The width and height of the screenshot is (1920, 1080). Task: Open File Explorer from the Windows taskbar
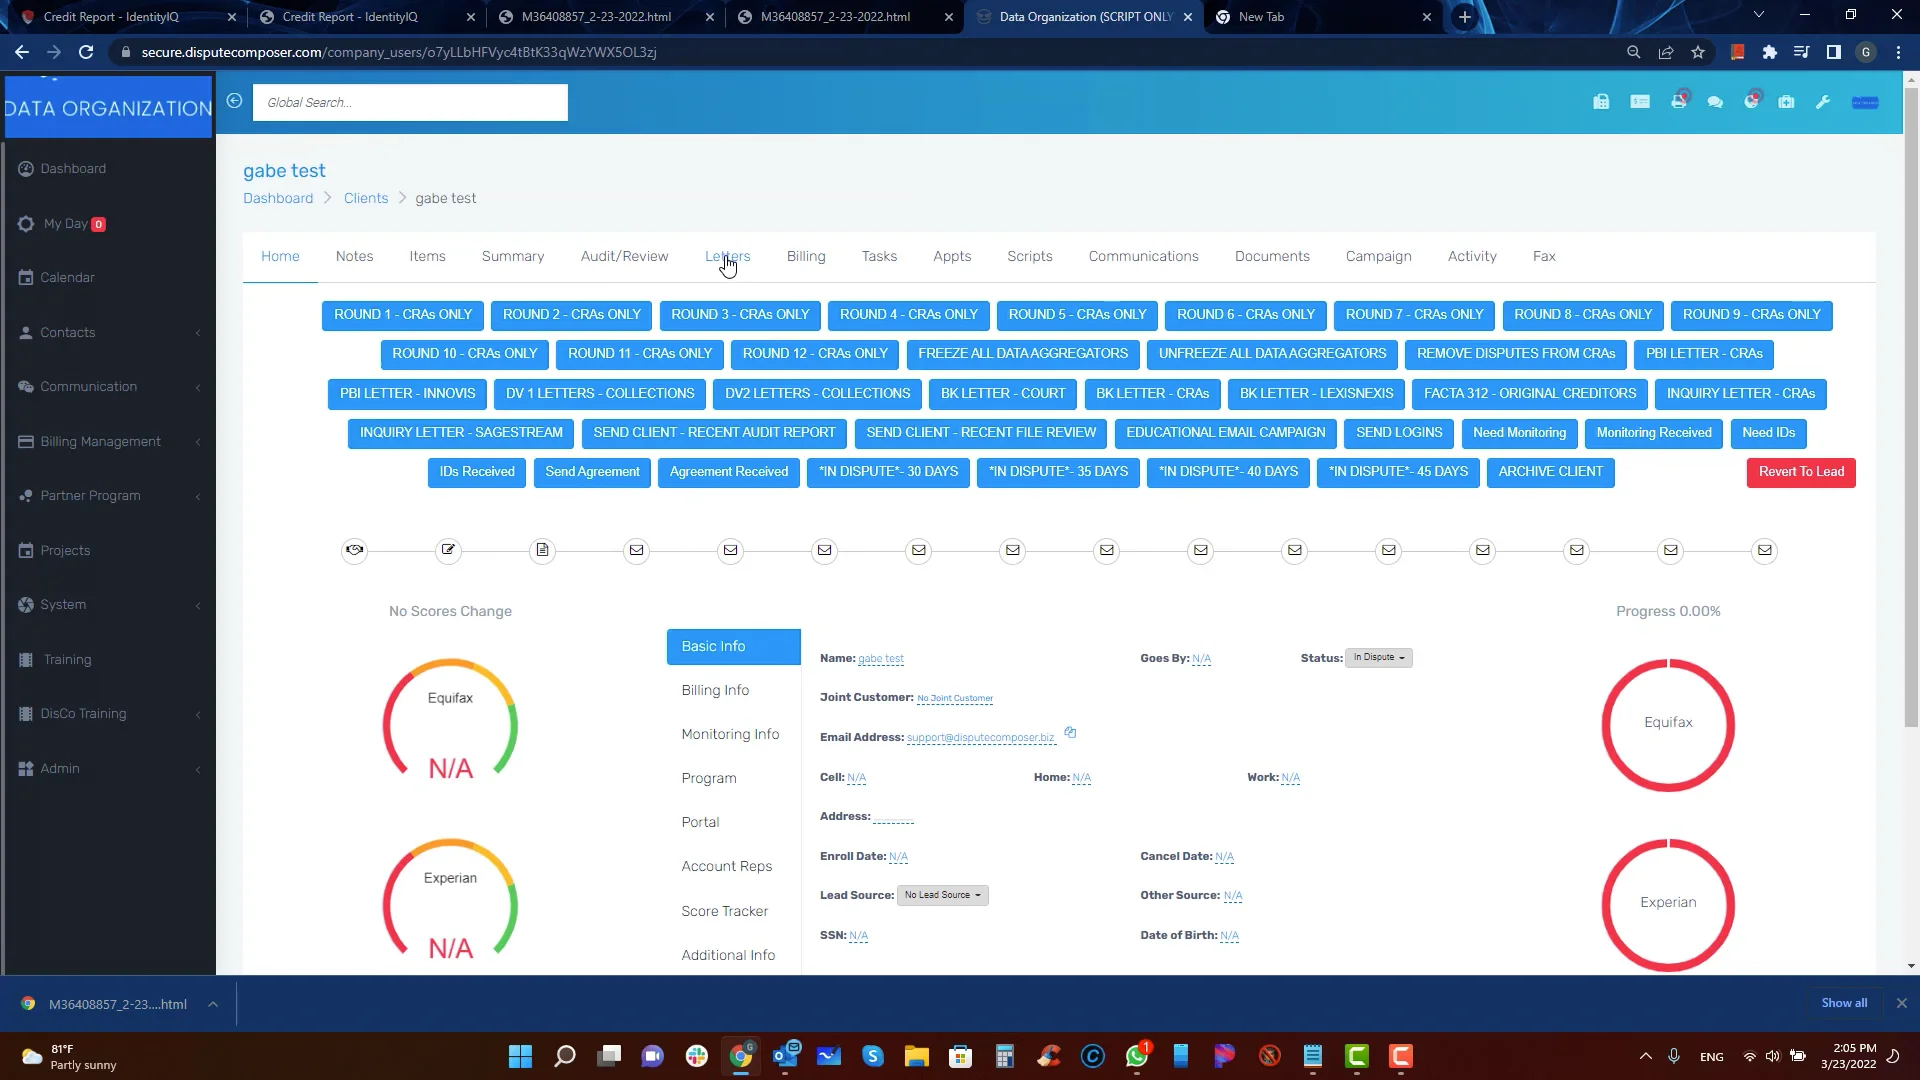pos(916,1056)
